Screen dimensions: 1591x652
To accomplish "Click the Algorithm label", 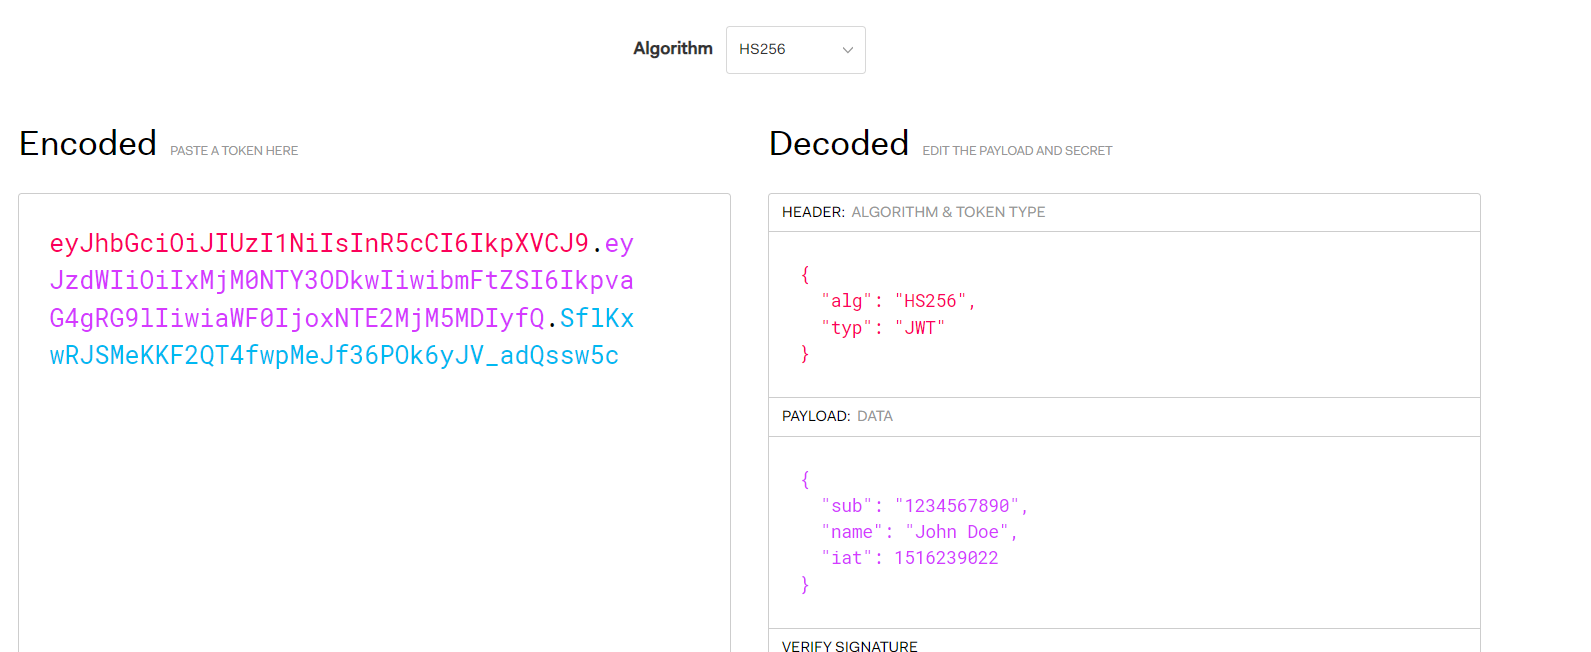I will [x=673, y=48].
